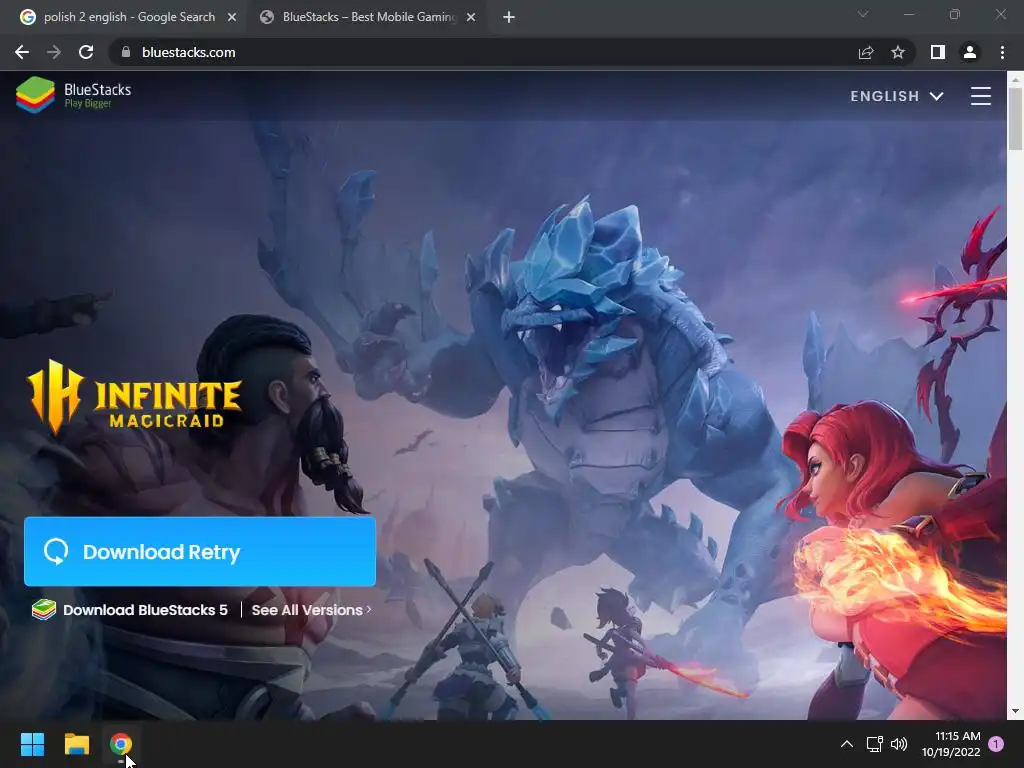
Task: Reload the bluestacks.com page
Action: pyautogui.click(x=86, y=52)
